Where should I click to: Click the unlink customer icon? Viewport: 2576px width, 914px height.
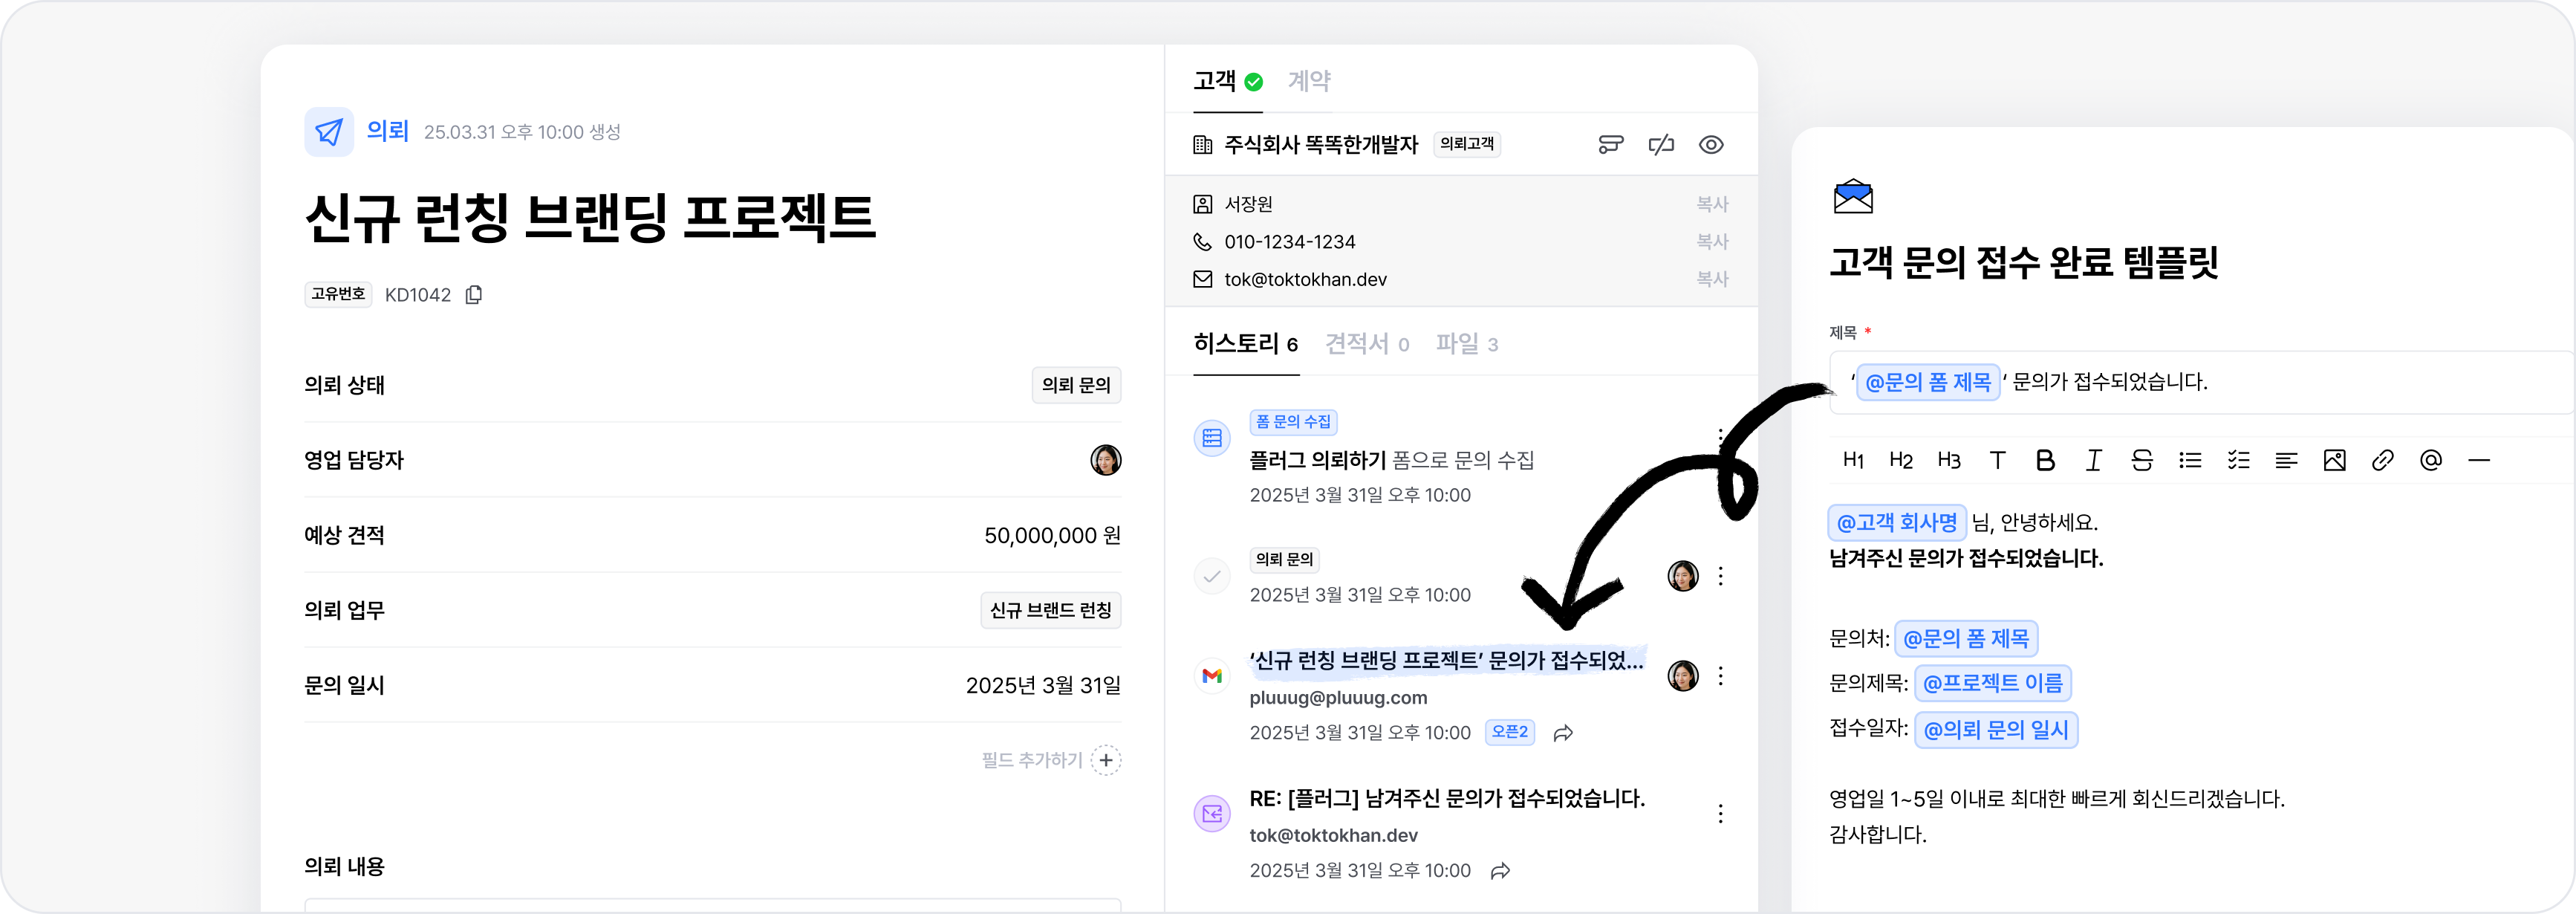tap(1661, 145)
